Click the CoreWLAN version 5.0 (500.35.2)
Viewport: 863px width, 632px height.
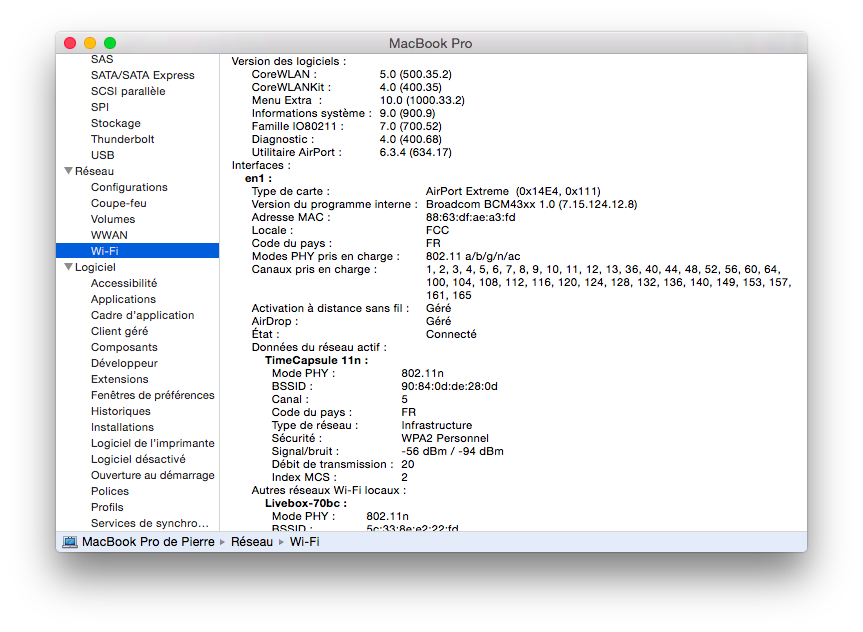pos(416,74)
